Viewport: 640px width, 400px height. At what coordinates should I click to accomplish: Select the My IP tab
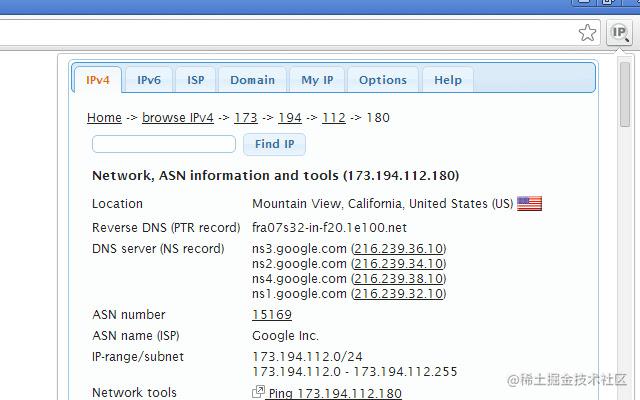point(317,80)
